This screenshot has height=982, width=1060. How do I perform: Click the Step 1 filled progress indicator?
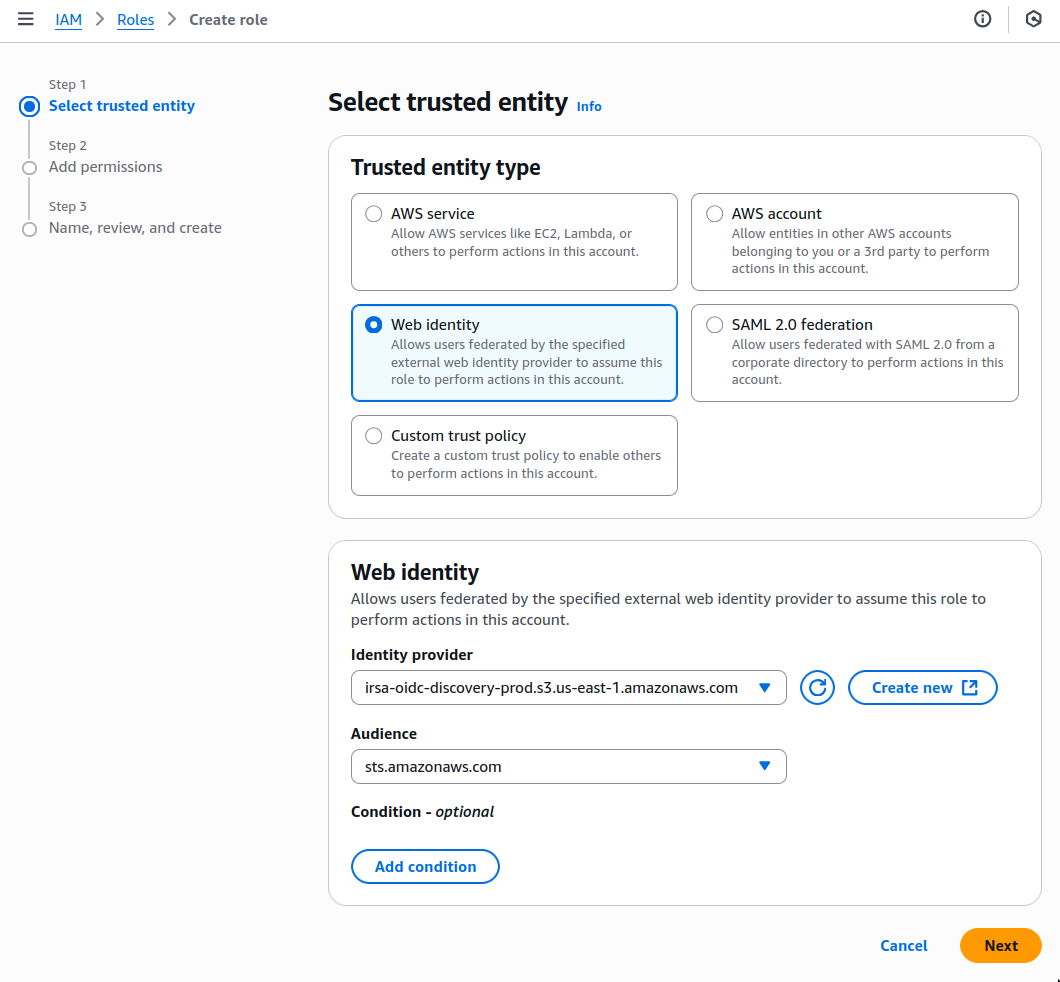click(29, 106)
